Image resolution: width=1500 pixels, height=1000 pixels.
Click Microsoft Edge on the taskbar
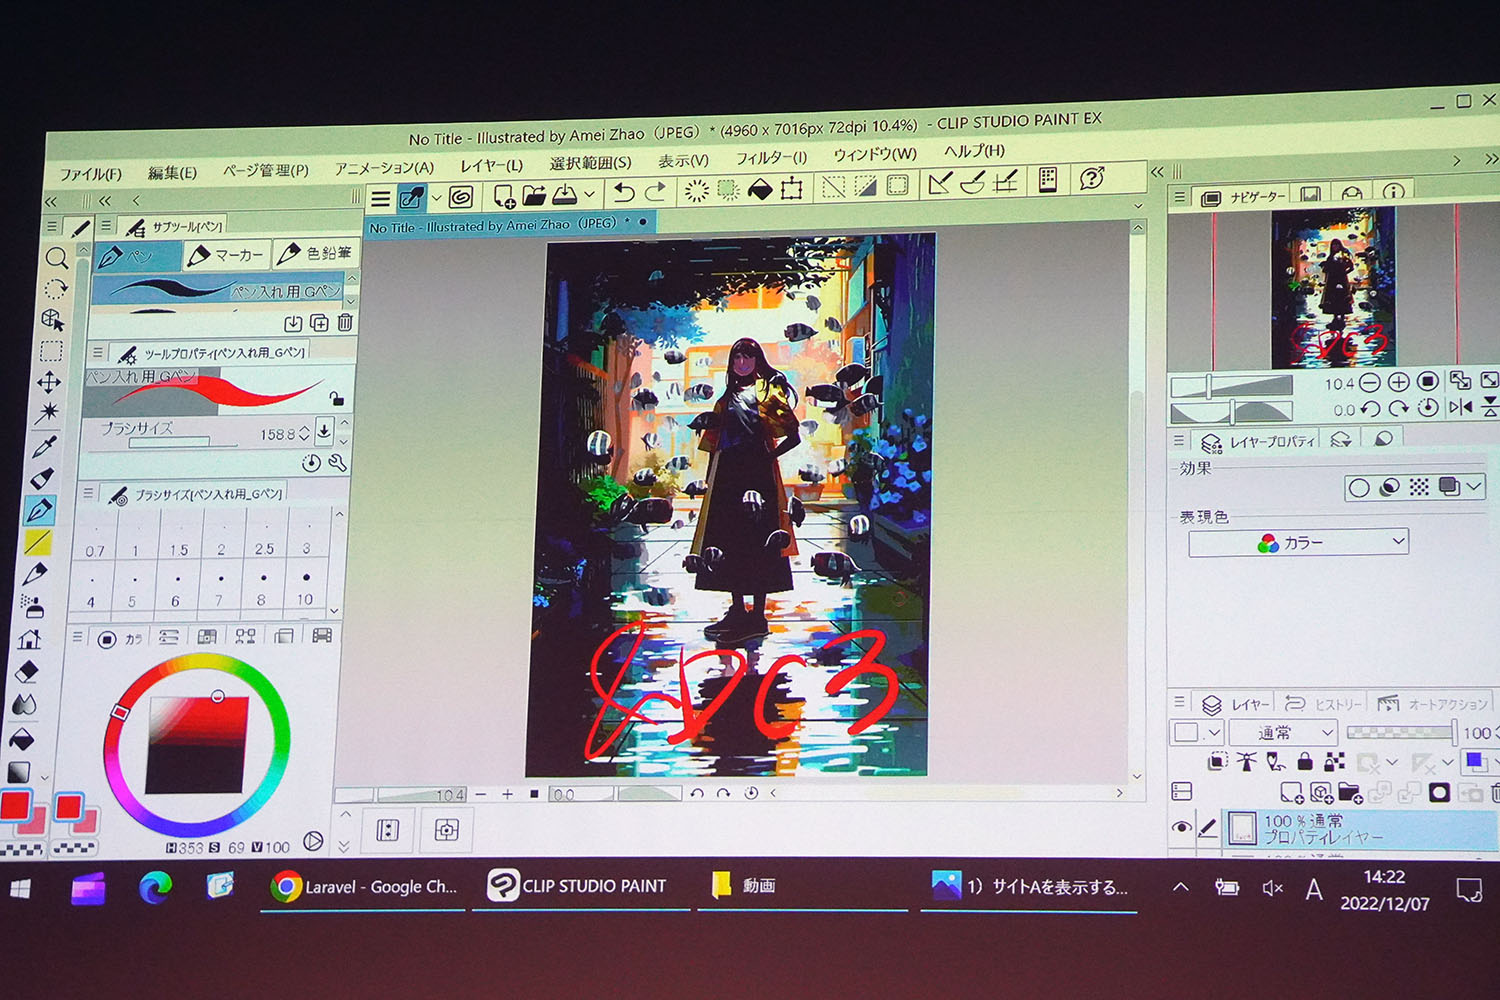[154, 887]
